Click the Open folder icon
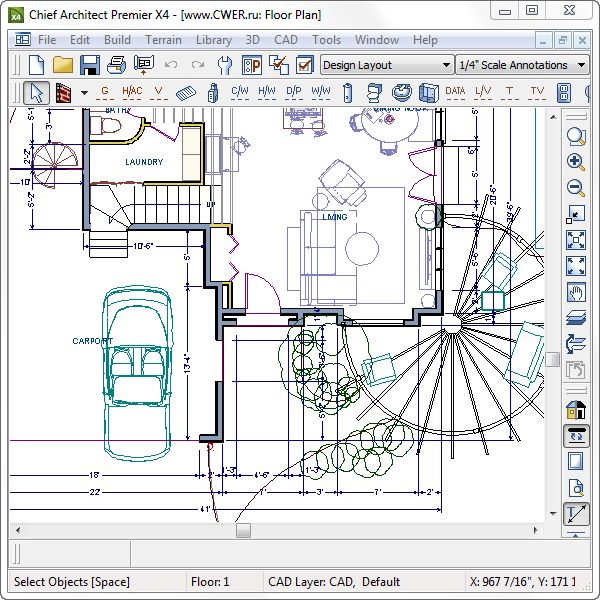Screen dimensions: 600x600 [x=63, y=65]
